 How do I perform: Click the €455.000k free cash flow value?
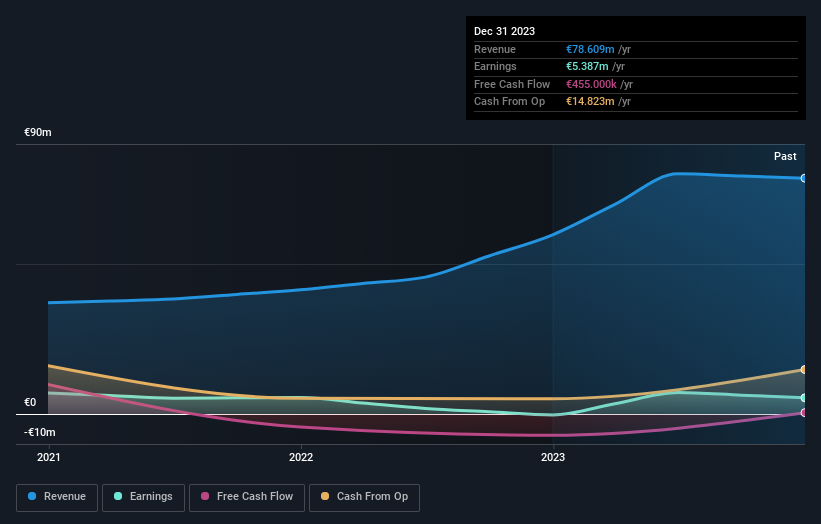[591, 84]
